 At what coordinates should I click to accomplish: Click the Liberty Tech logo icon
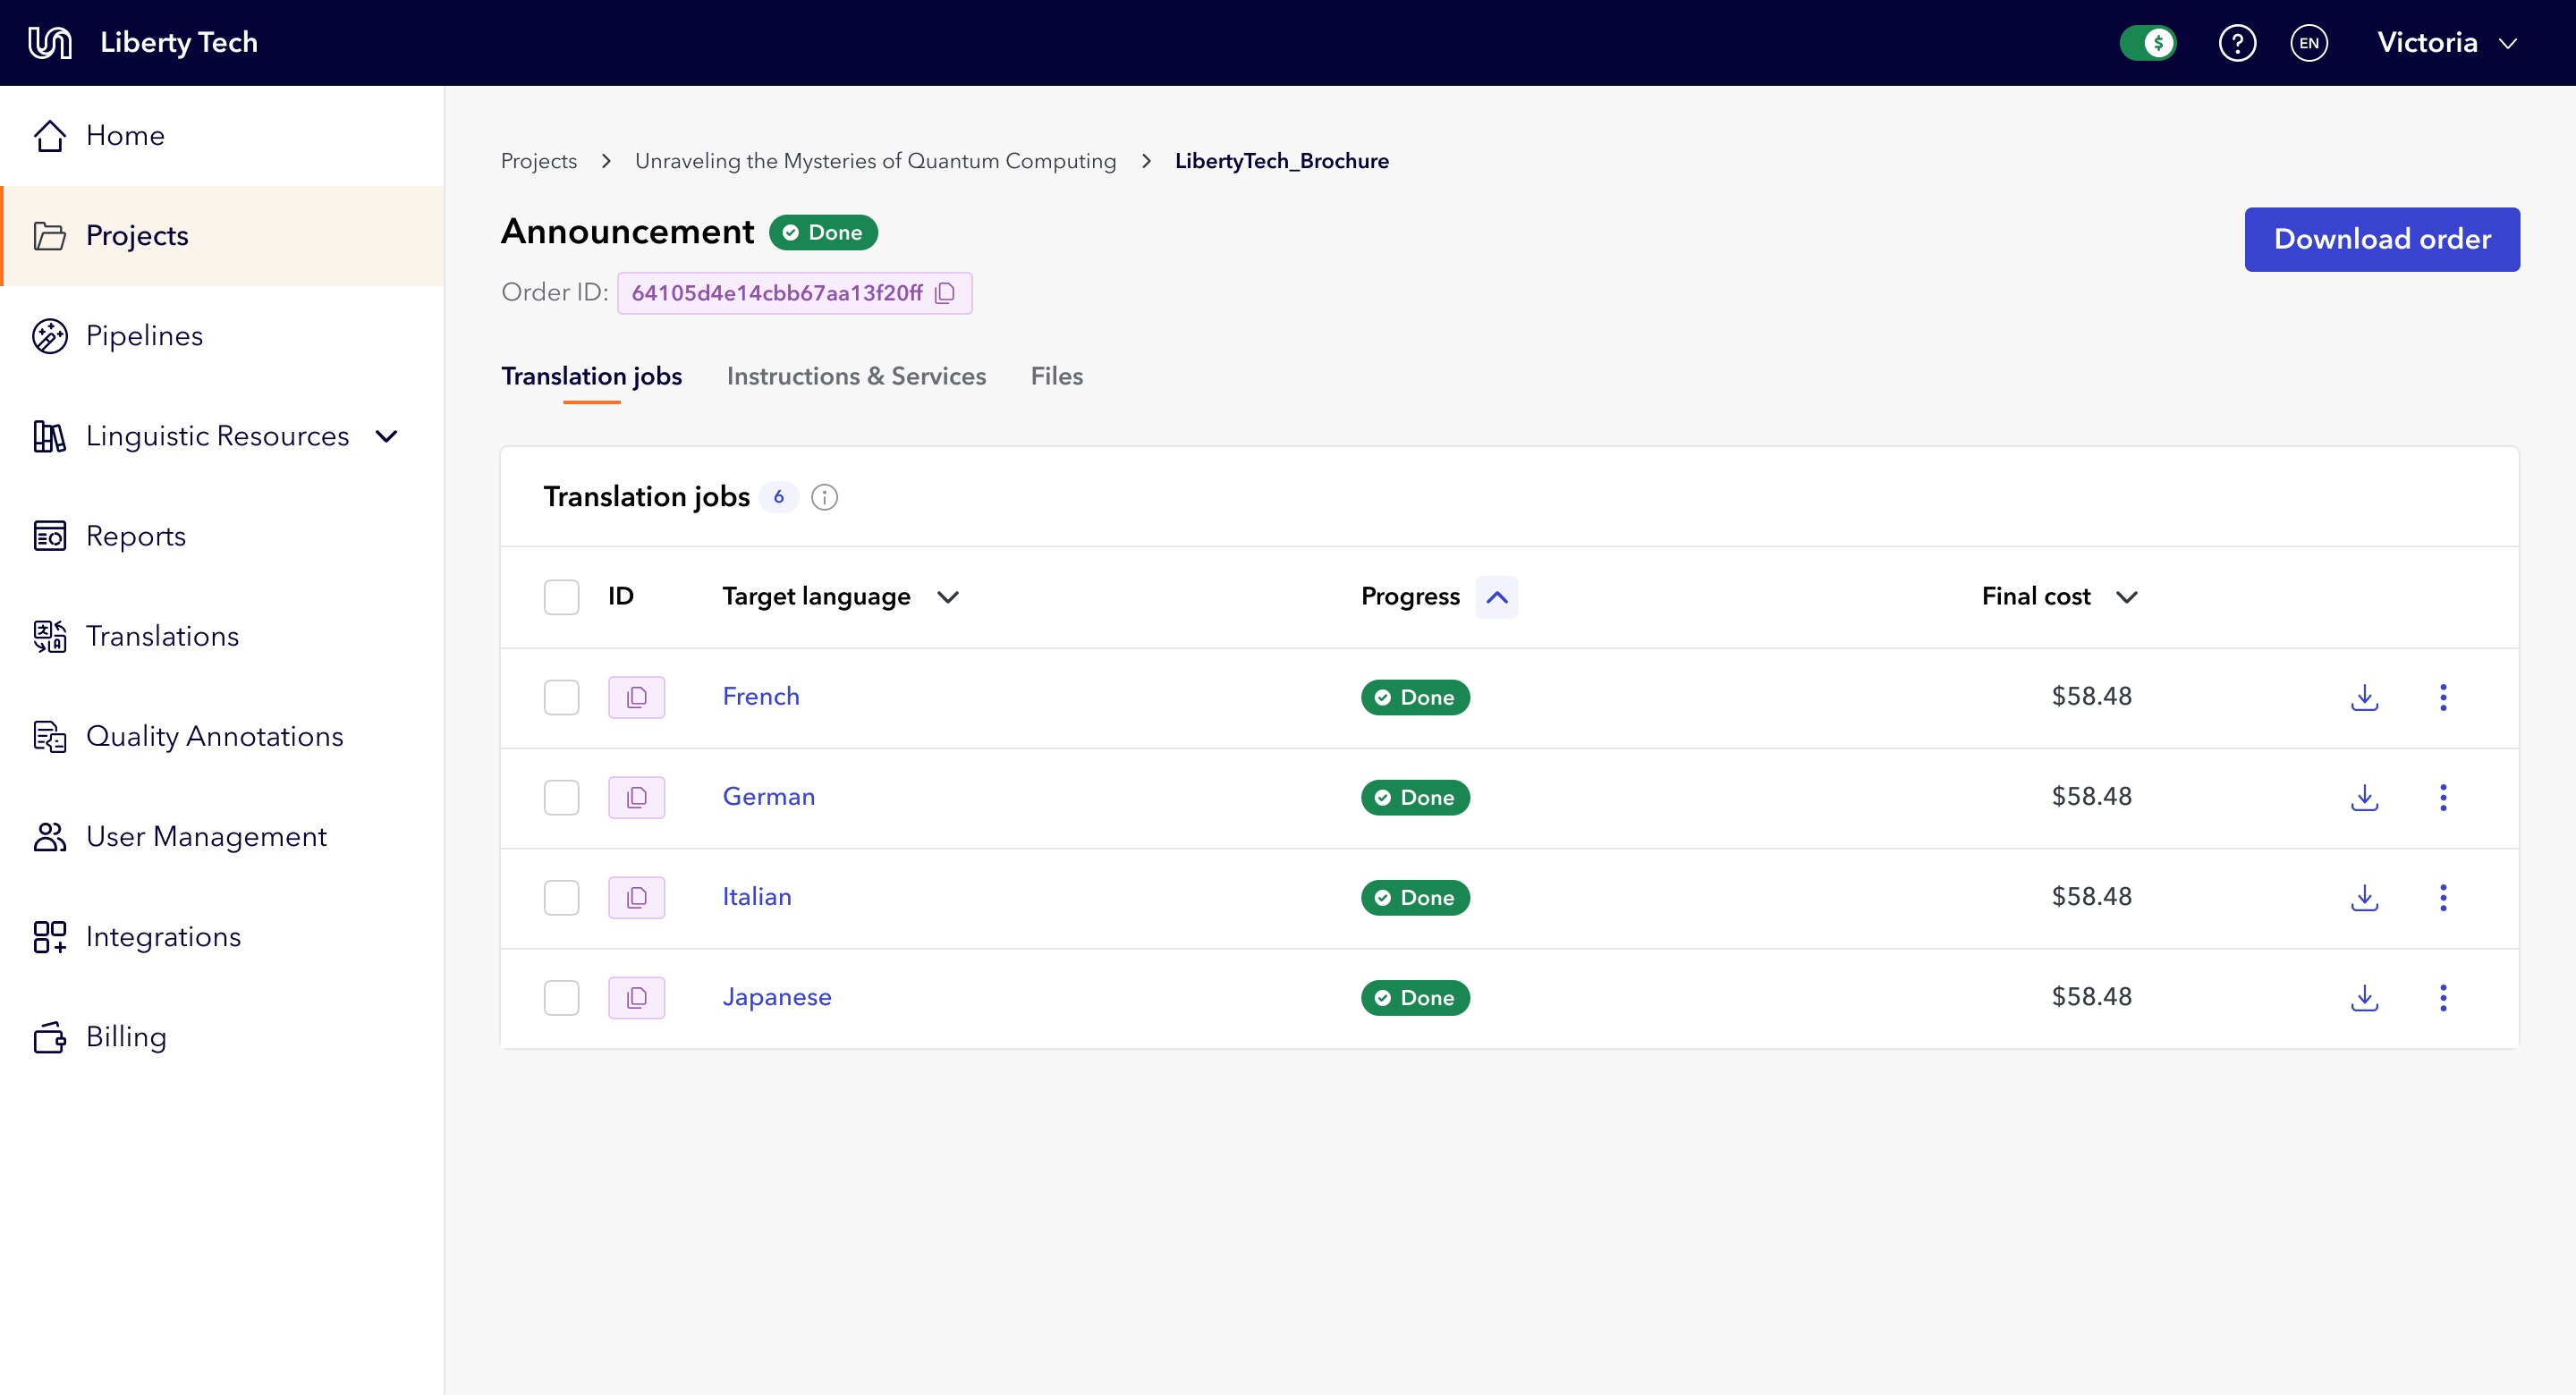coord(50,43)
